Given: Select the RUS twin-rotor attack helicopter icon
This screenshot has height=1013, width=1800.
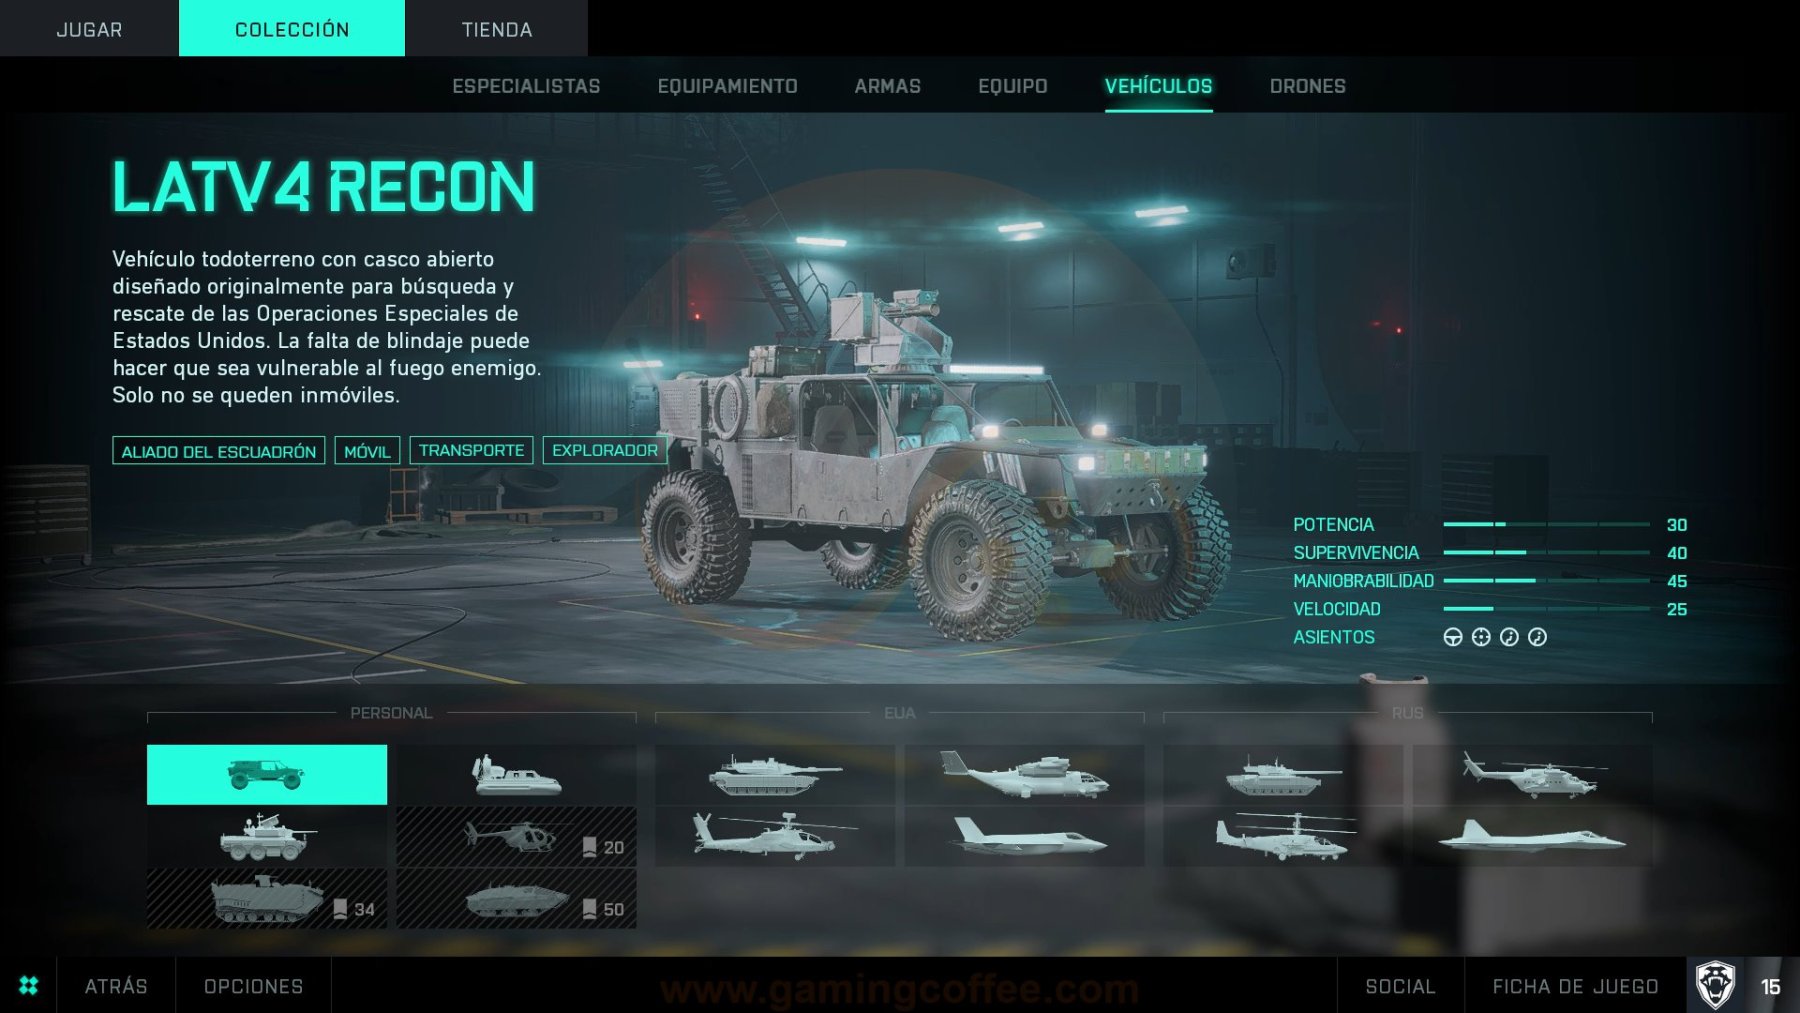Looking at the screenshot, I should (1282, 836).
